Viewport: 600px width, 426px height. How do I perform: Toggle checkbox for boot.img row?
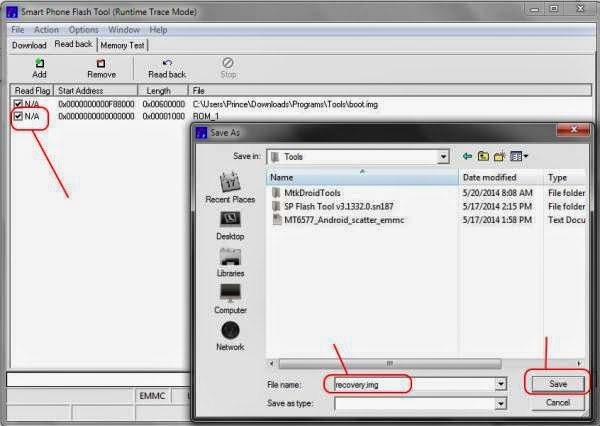(x=18, y=104)
